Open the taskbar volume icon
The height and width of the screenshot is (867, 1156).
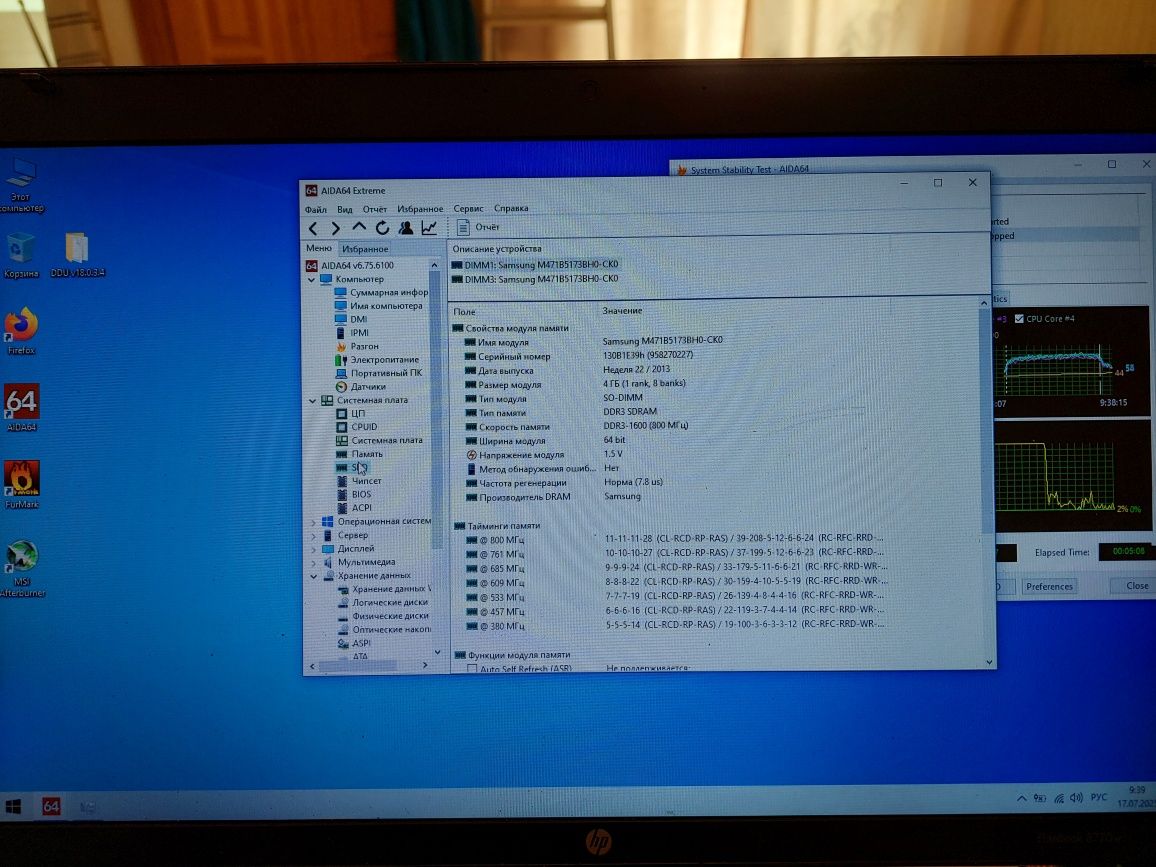point(1076,798)
